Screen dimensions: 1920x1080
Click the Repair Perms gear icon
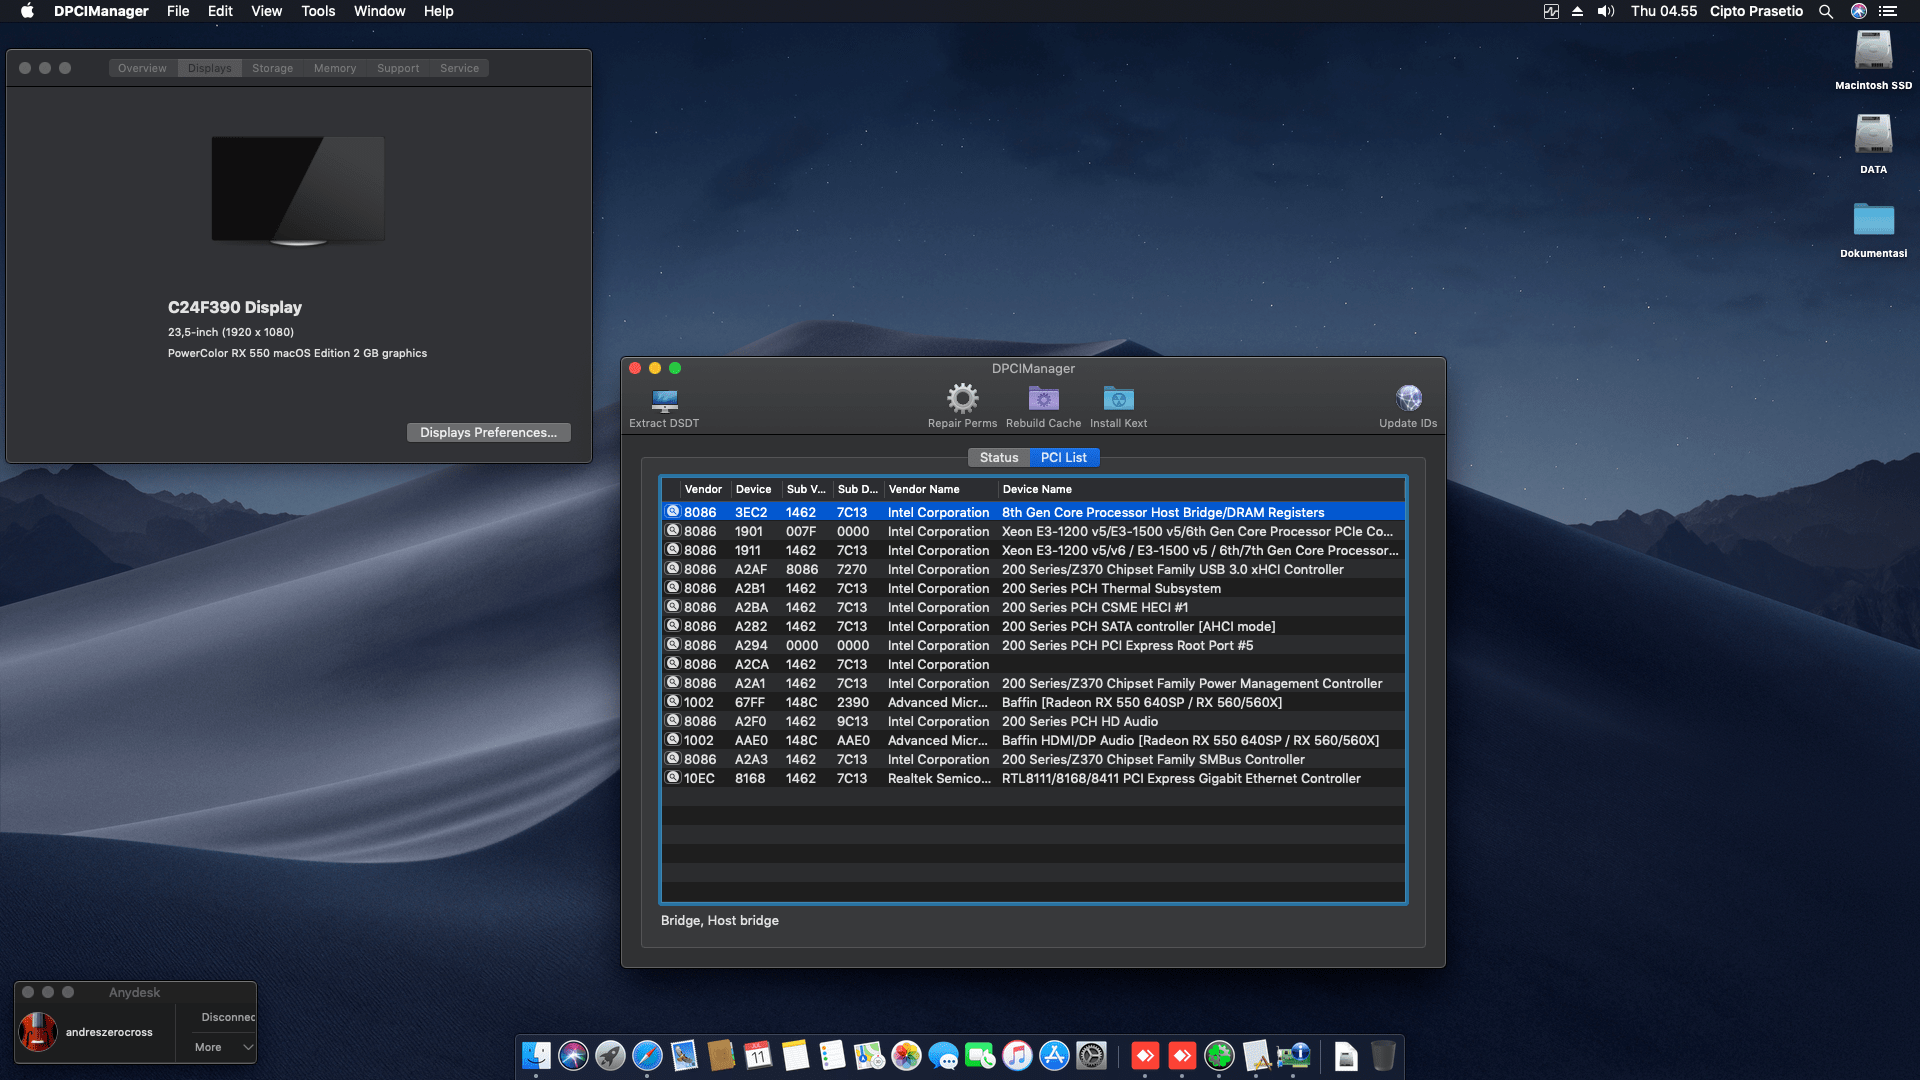[962, 398]
